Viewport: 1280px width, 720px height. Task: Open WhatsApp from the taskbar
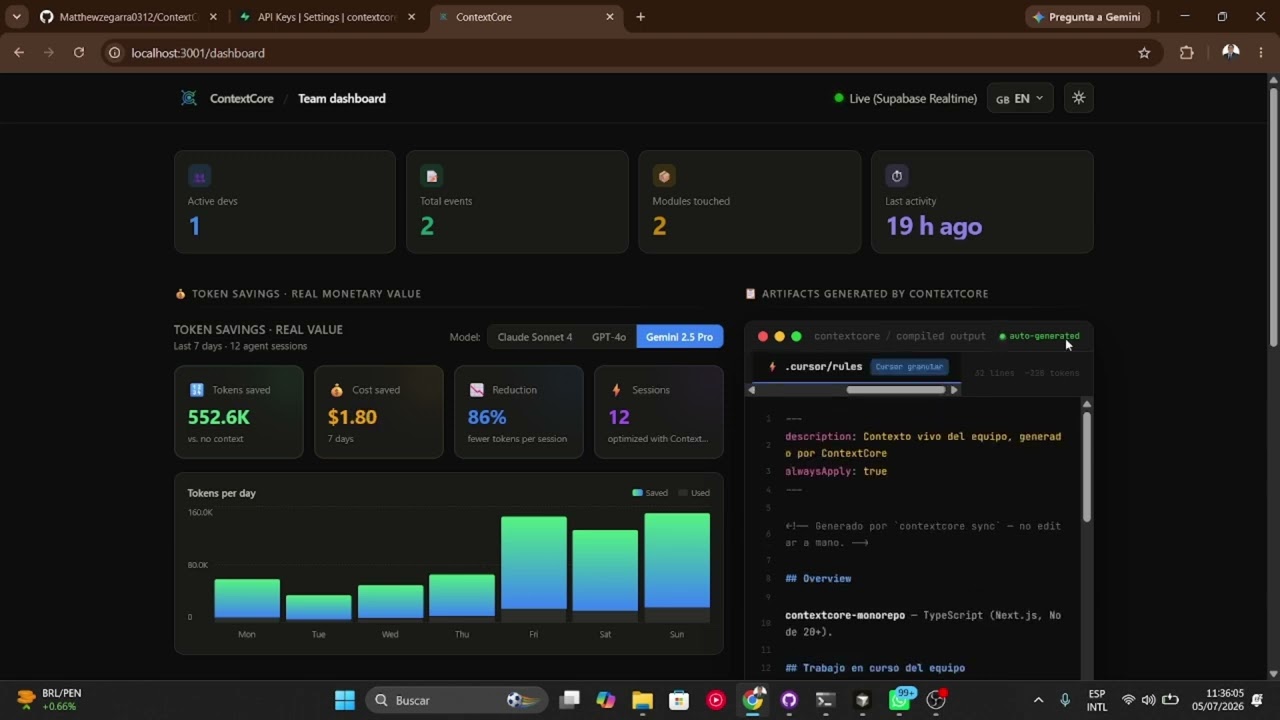point(900,700)
